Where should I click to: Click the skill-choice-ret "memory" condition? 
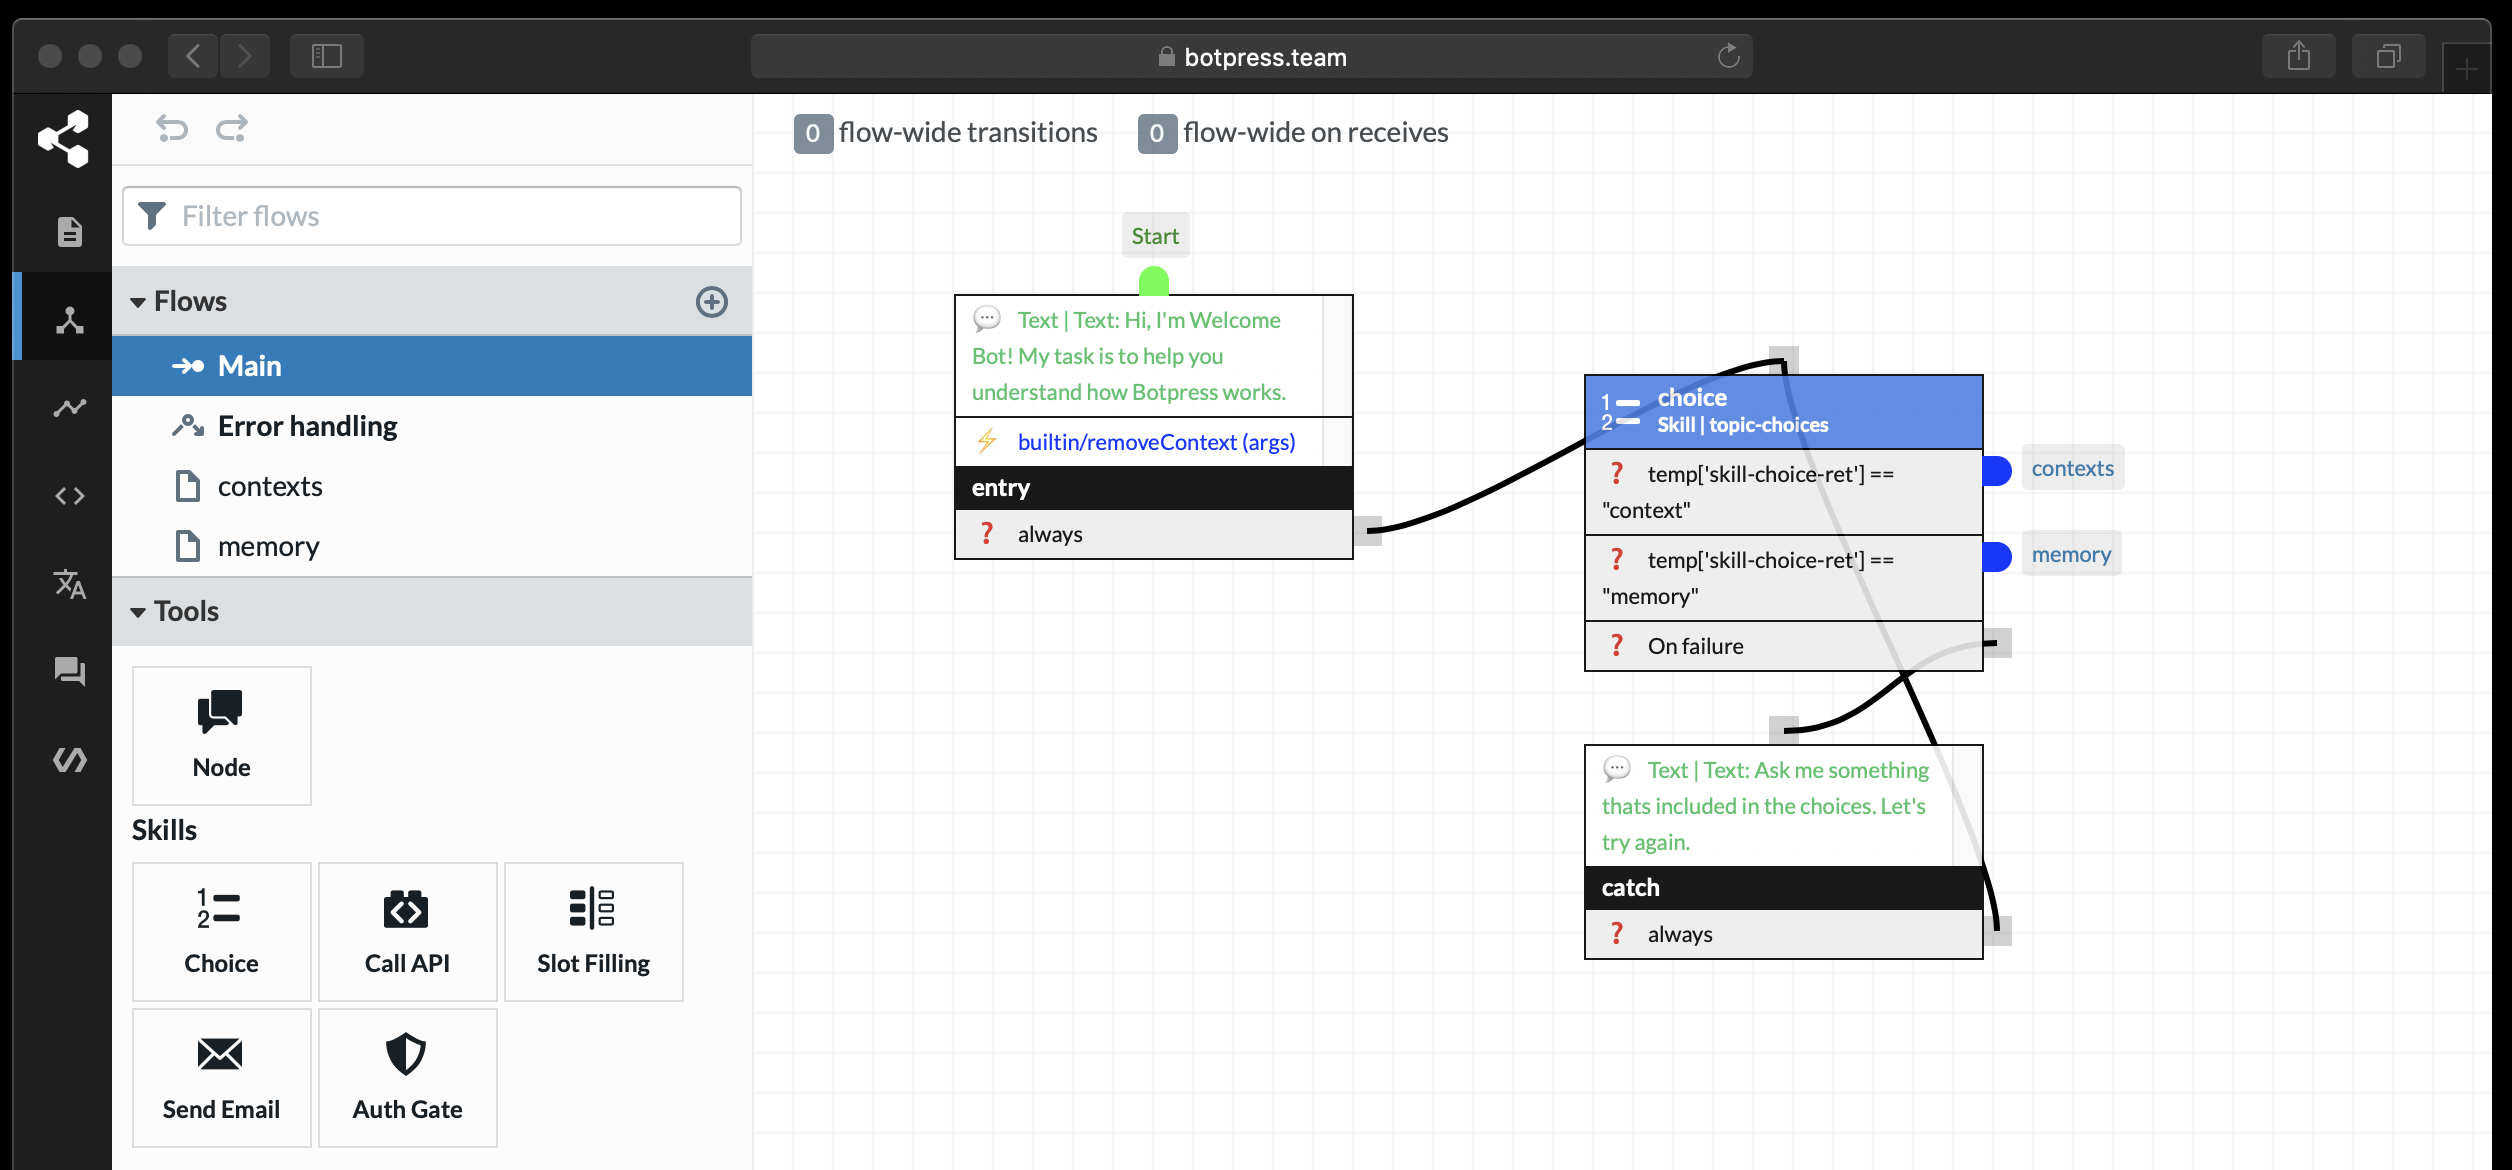(1784, 578)
